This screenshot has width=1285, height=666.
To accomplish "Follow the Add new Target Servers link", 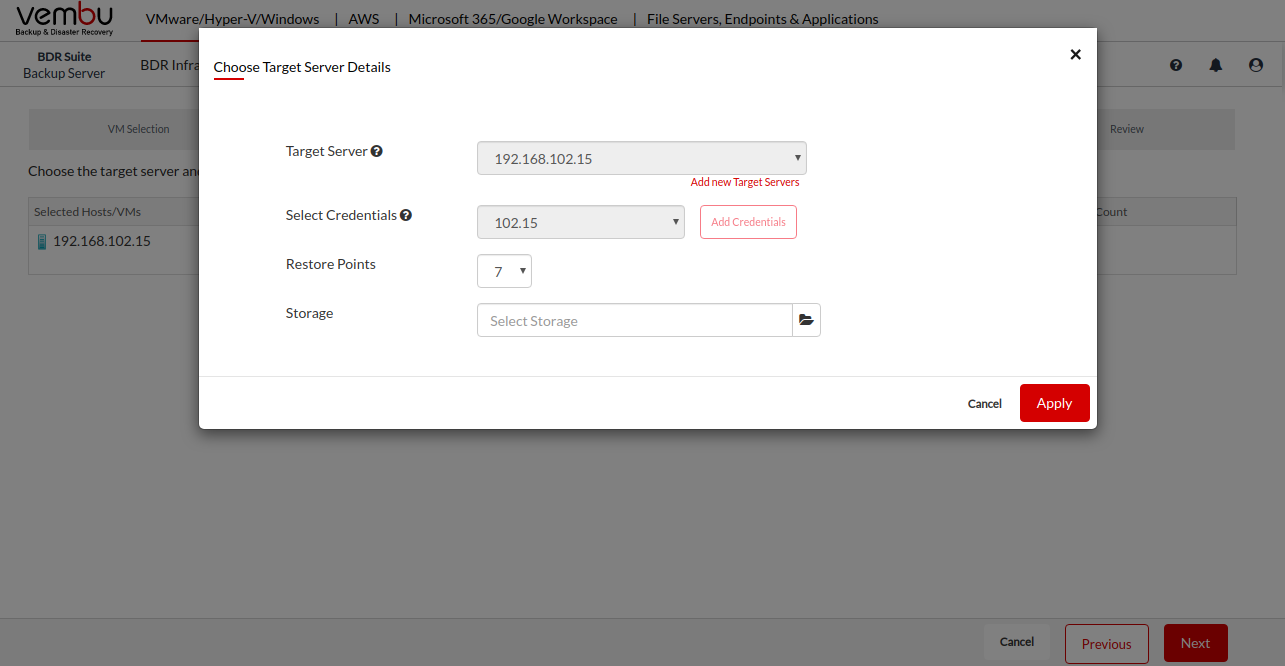I will (745, 183).
